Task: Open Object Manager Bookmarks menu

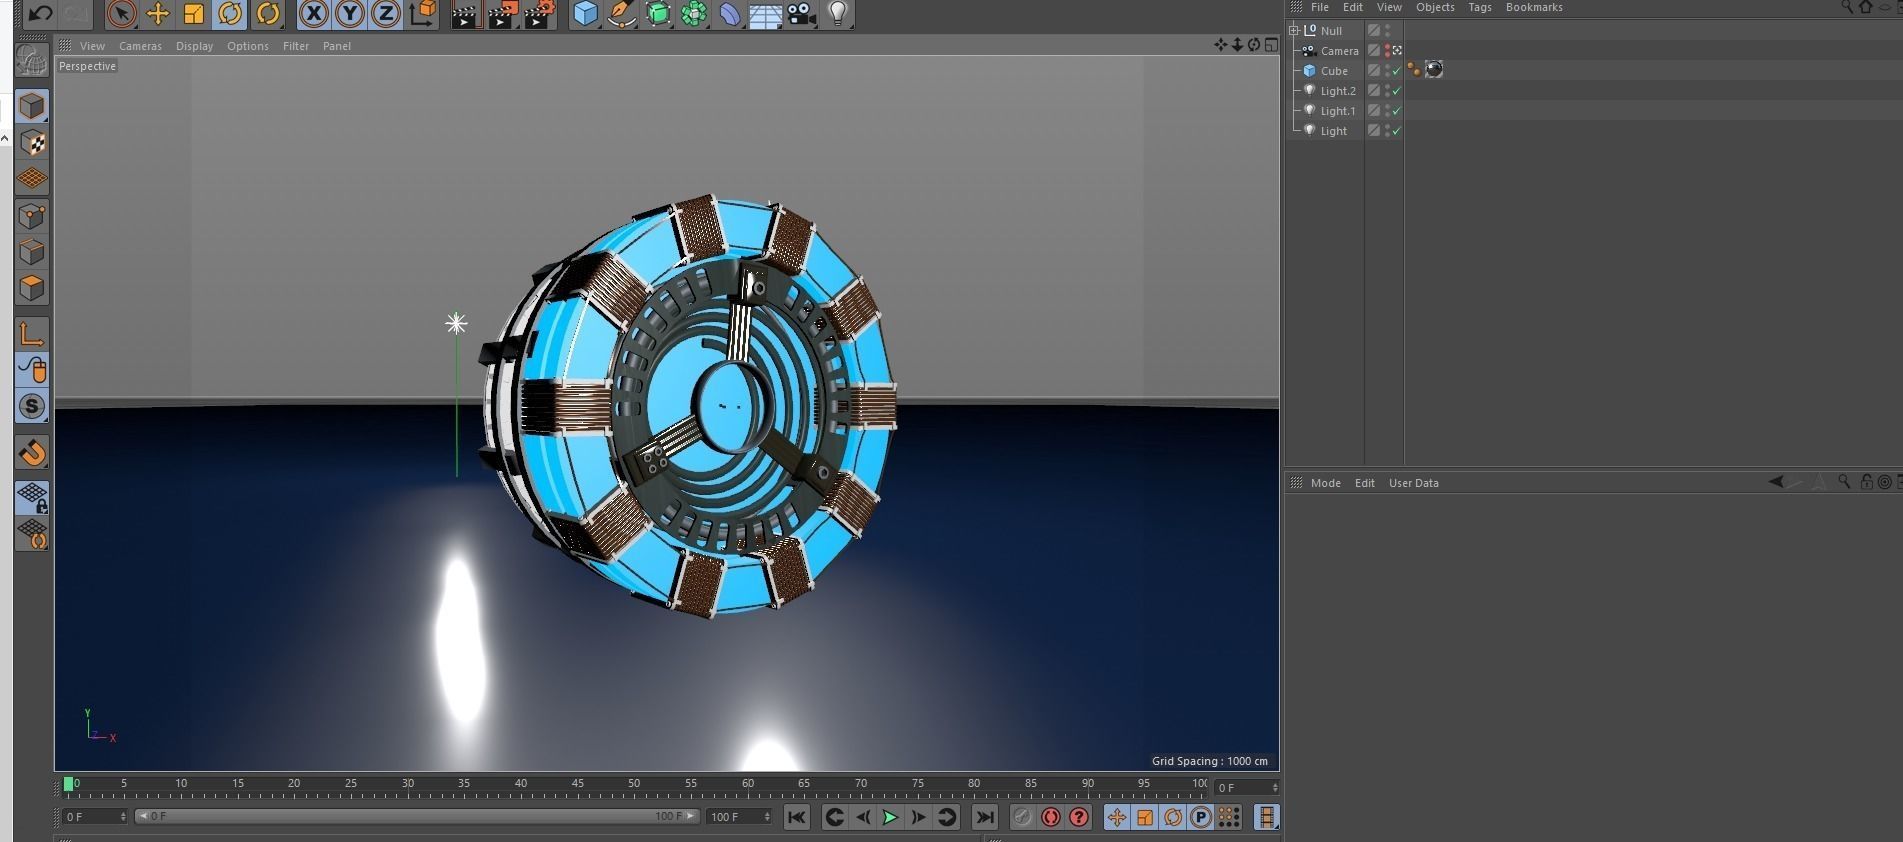Action: tap(1534, 7)
